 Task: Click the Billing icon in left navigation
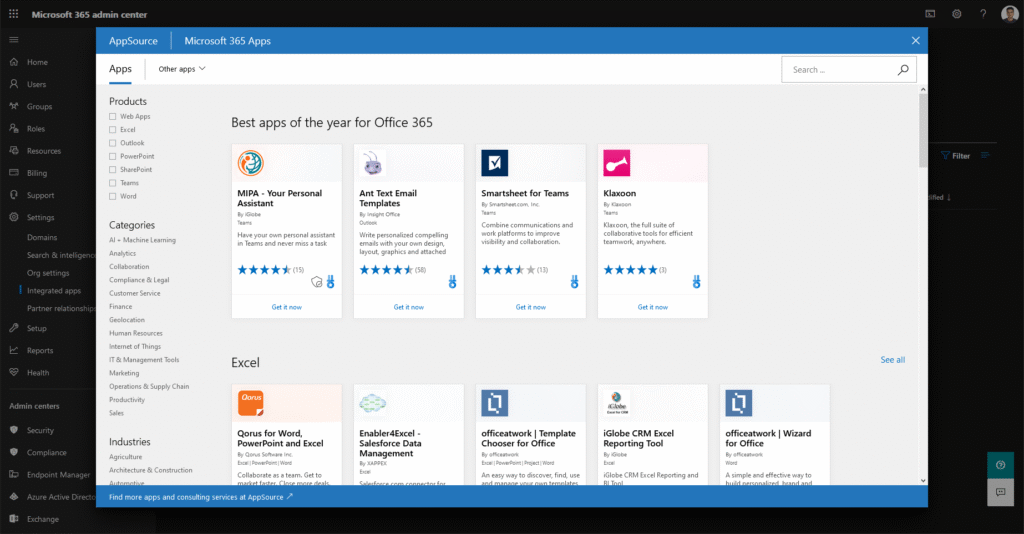14,173
